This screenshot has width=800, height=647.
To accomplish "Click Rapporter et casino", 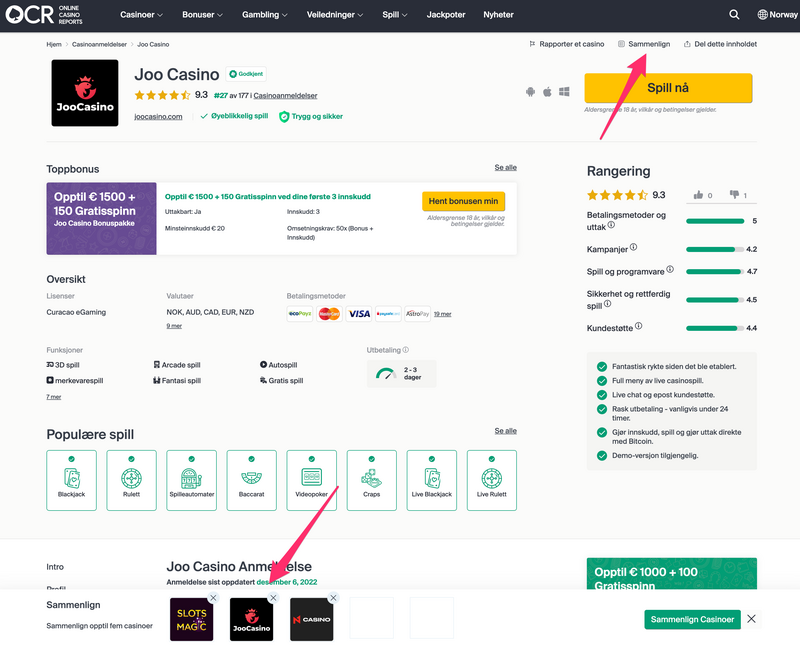I will pyautogui.click(x=567, y=44).
